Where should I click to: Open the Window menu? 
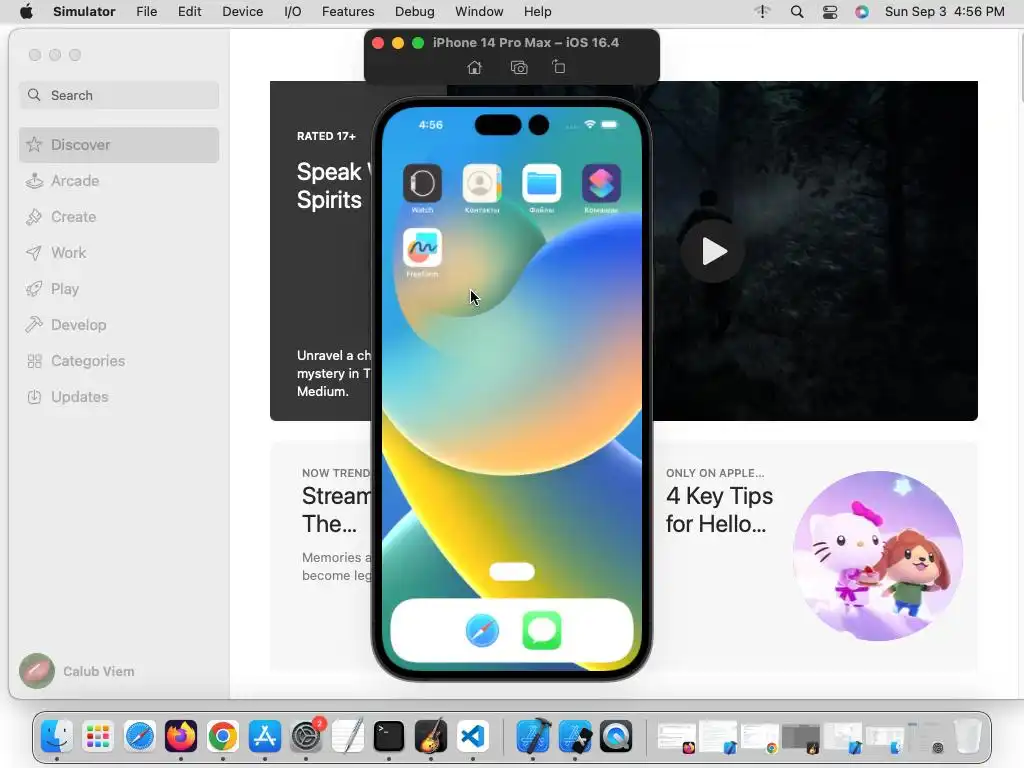point(479,12)
